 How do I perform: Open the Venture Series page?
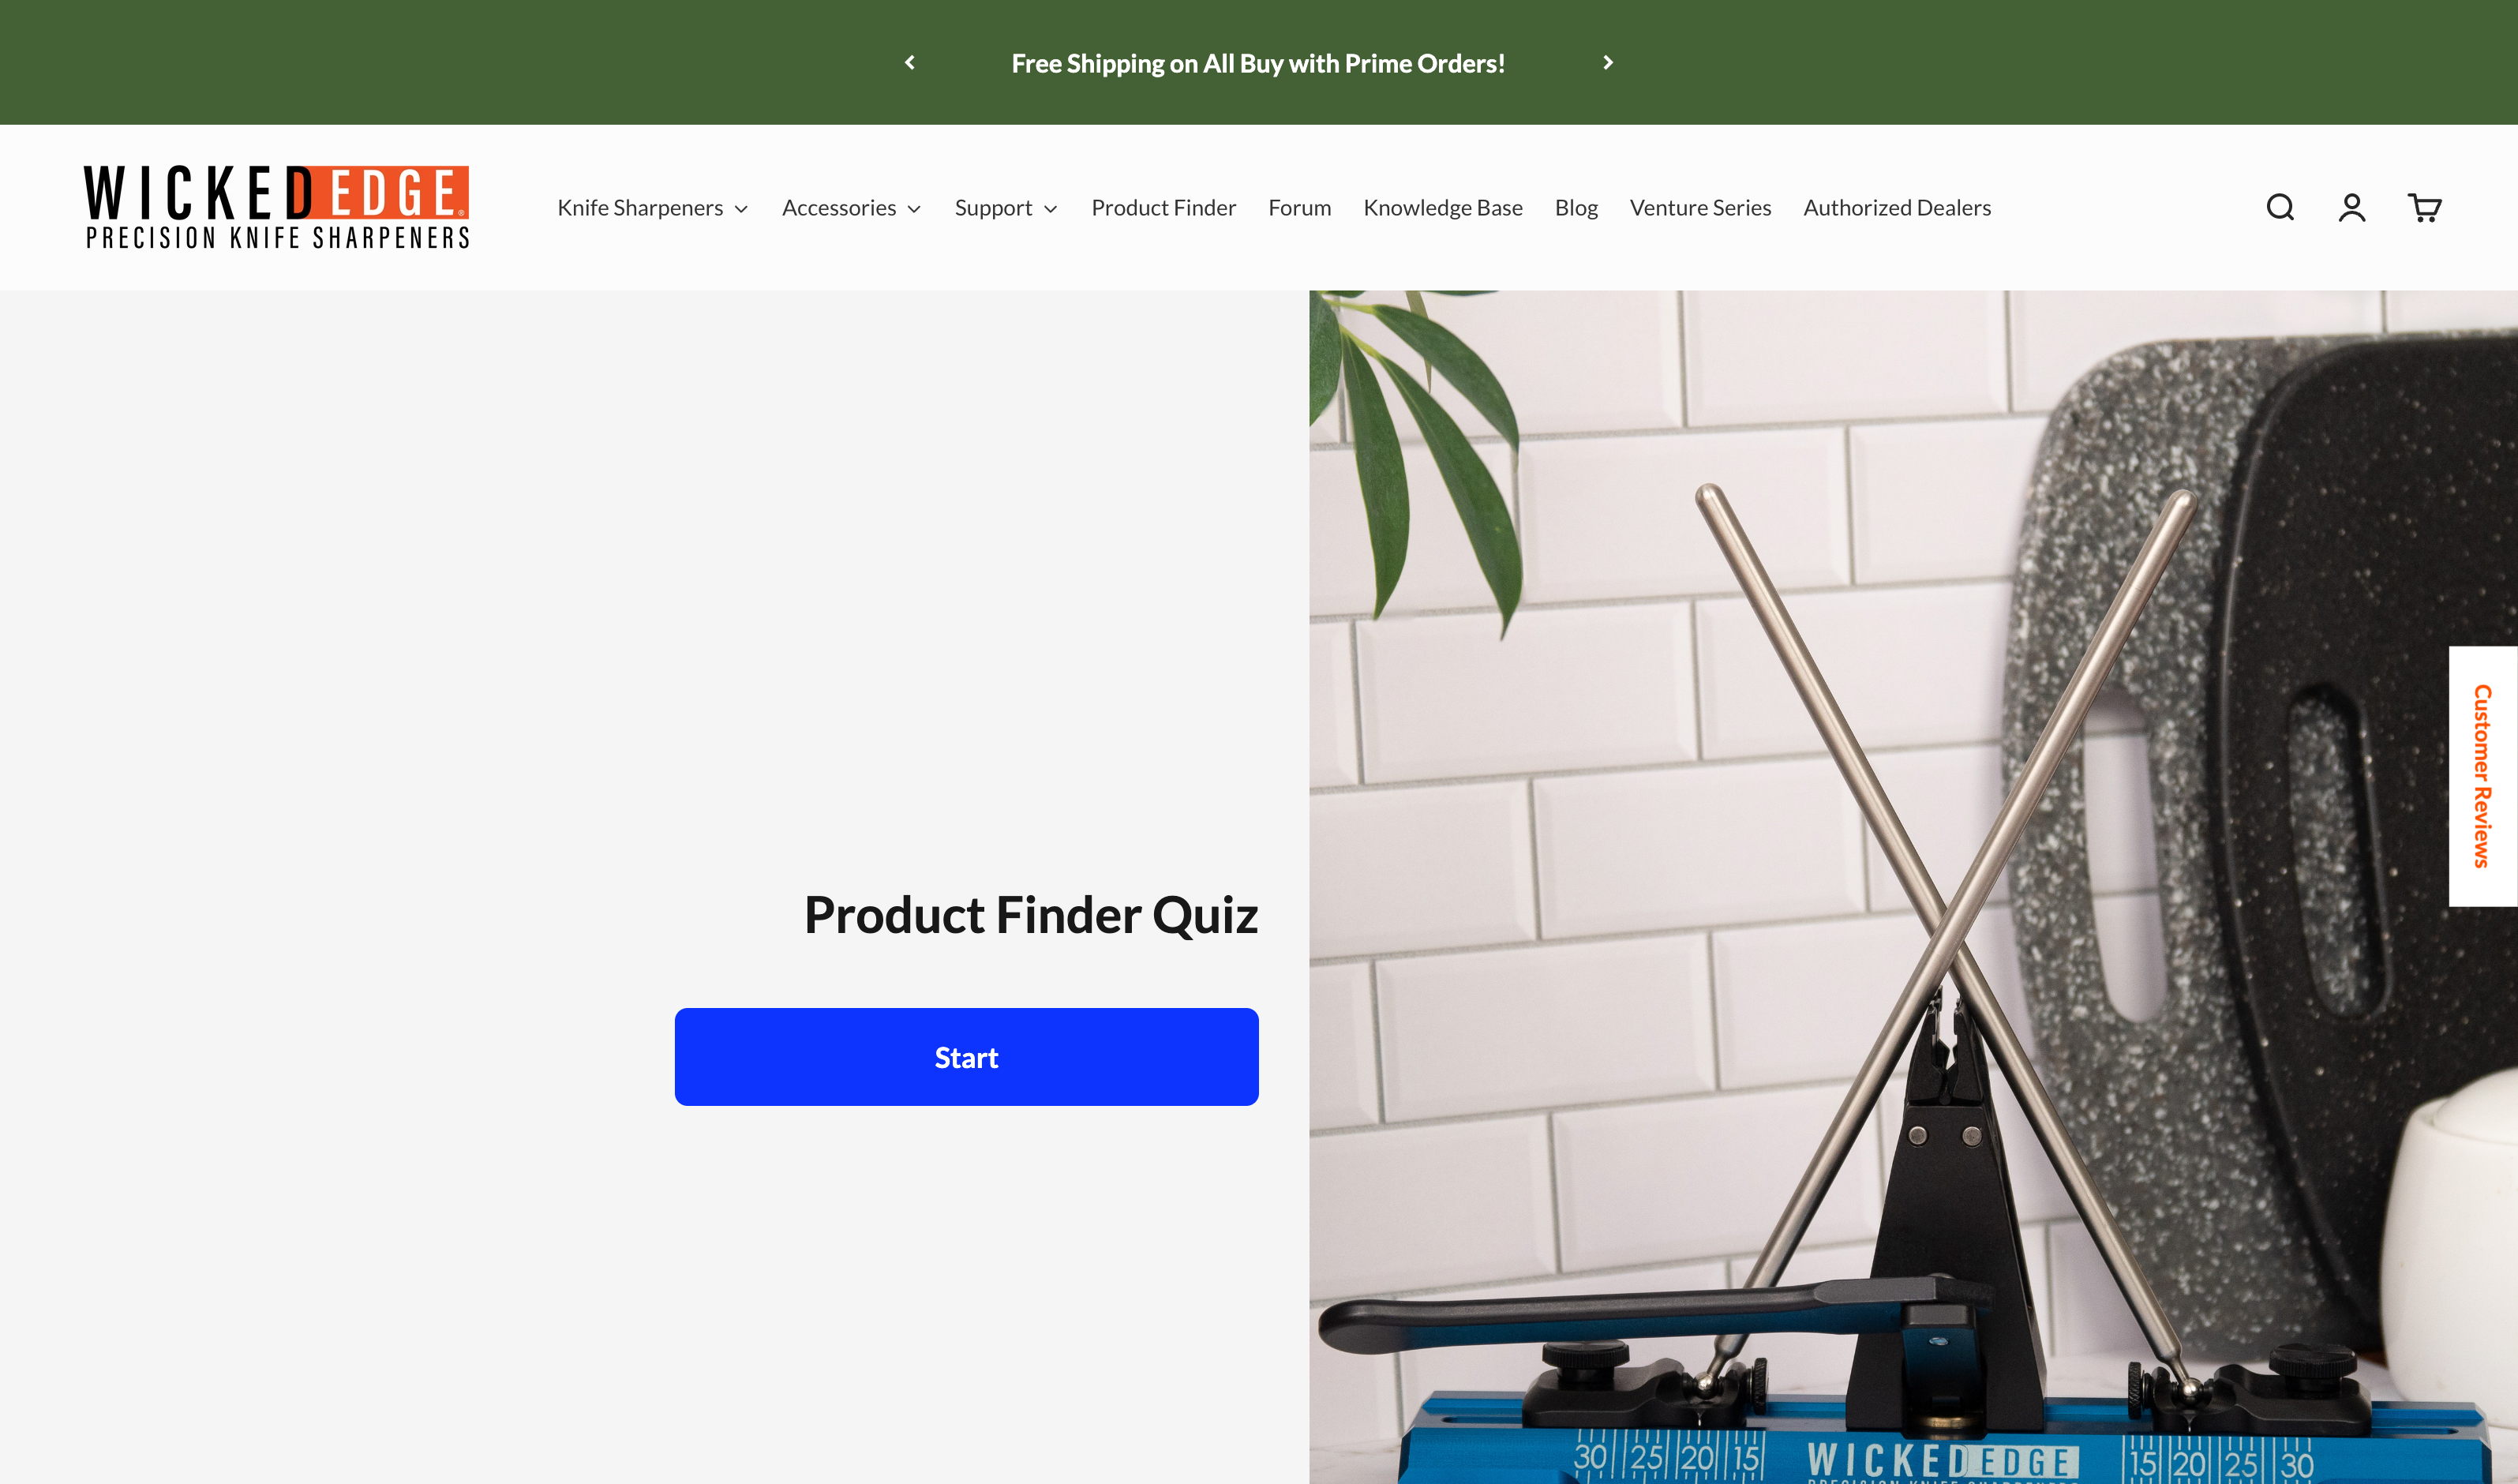coord(1700,208)
